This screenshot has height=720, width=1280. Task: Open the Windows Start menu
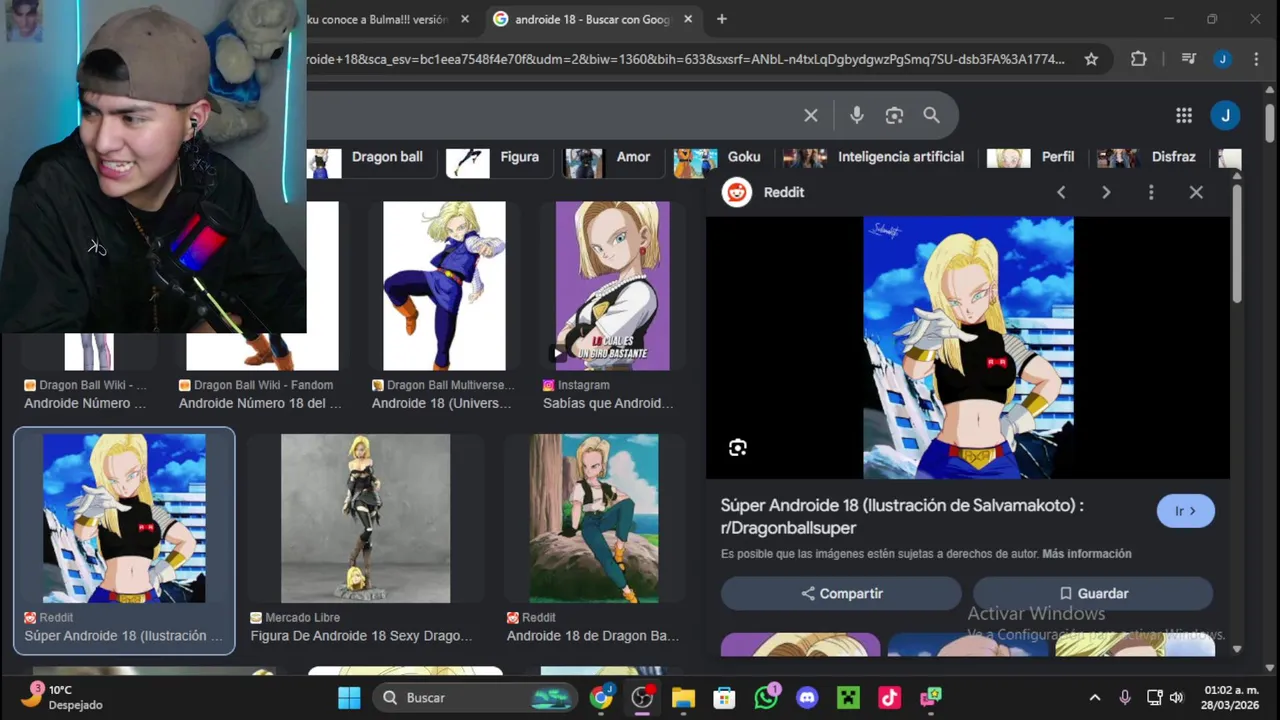click(349, 697)
